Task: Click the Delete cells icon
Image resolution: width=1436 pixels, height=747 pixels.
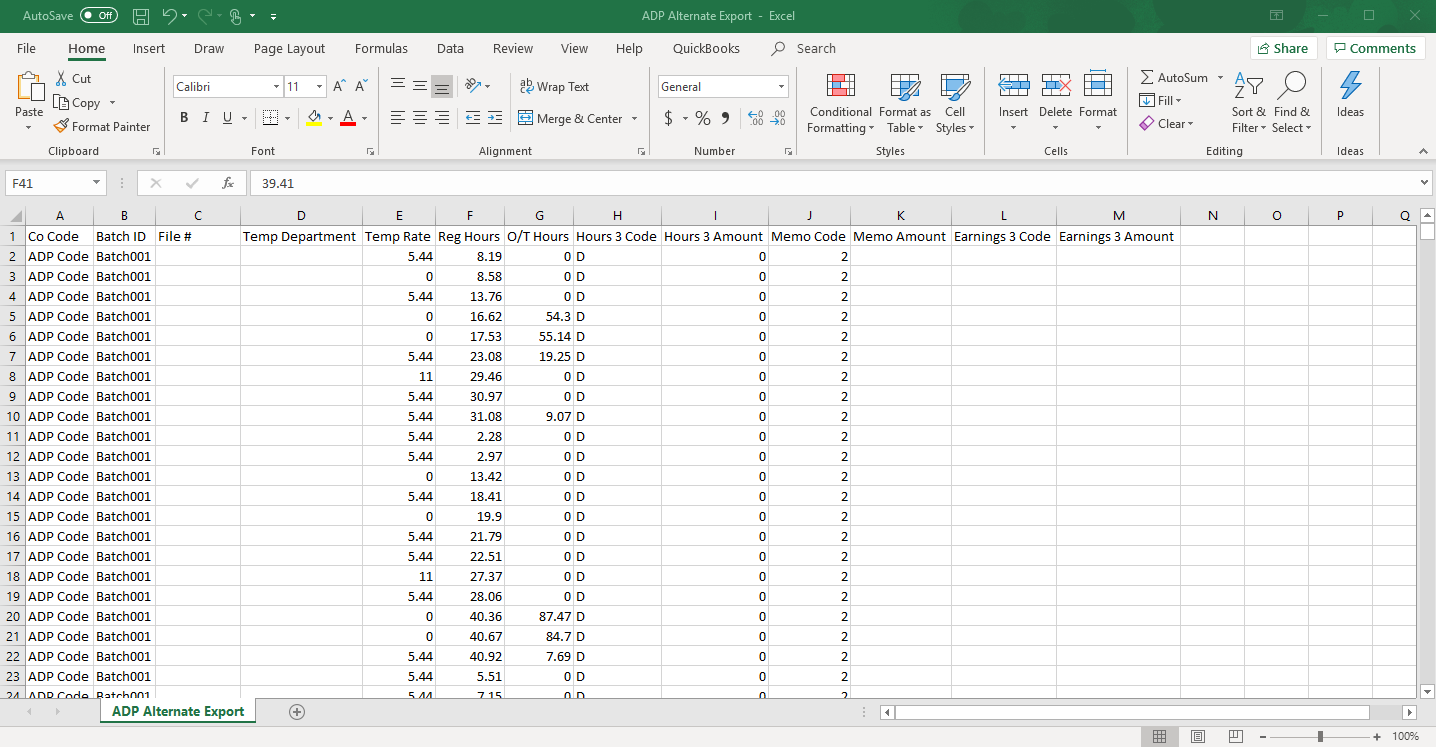Action: coord(1056,86)
